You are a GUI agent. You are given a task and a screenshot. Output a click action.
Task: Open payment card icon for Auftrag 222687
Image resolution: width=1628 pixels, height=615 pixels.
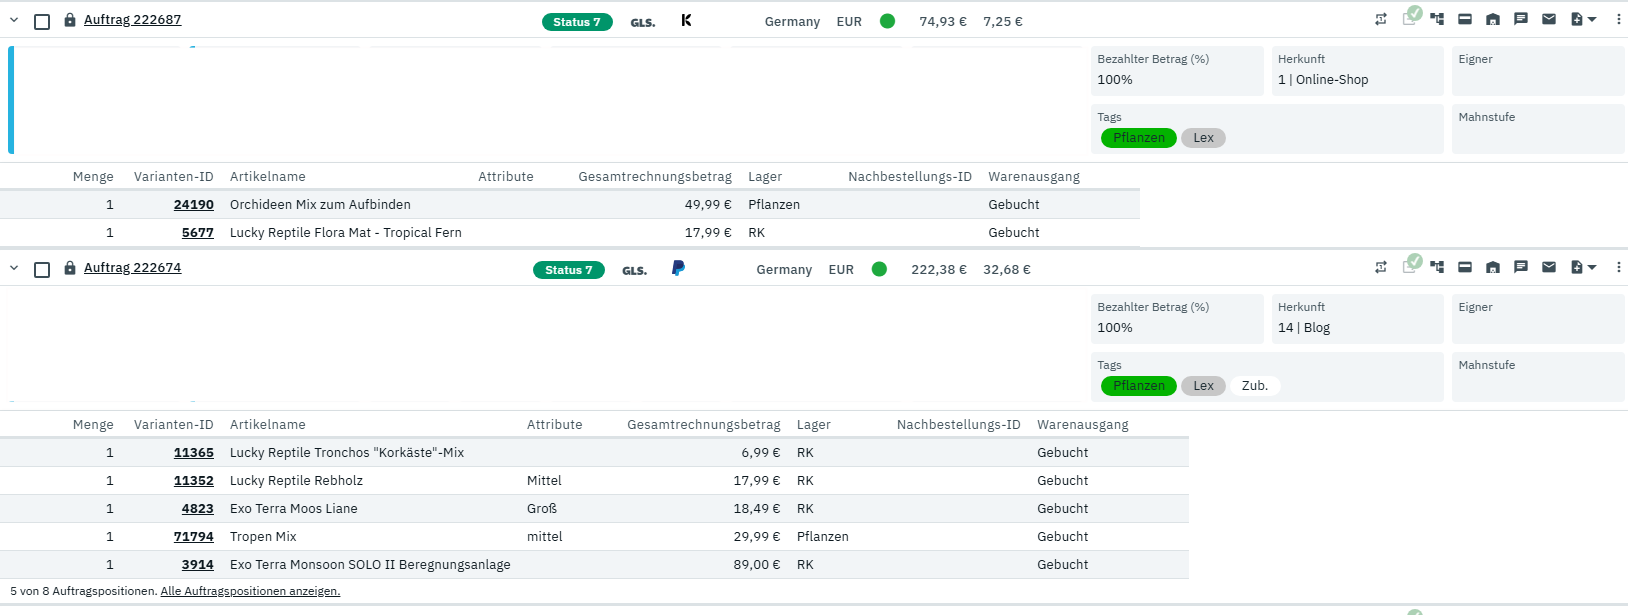[x=1465, y=19]
